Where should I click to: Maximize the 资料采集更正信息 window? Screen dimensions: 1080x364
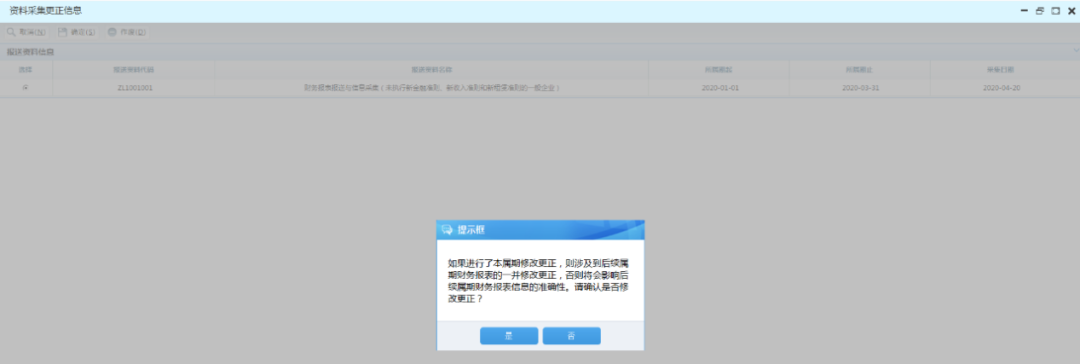[x=1055, y=11]
